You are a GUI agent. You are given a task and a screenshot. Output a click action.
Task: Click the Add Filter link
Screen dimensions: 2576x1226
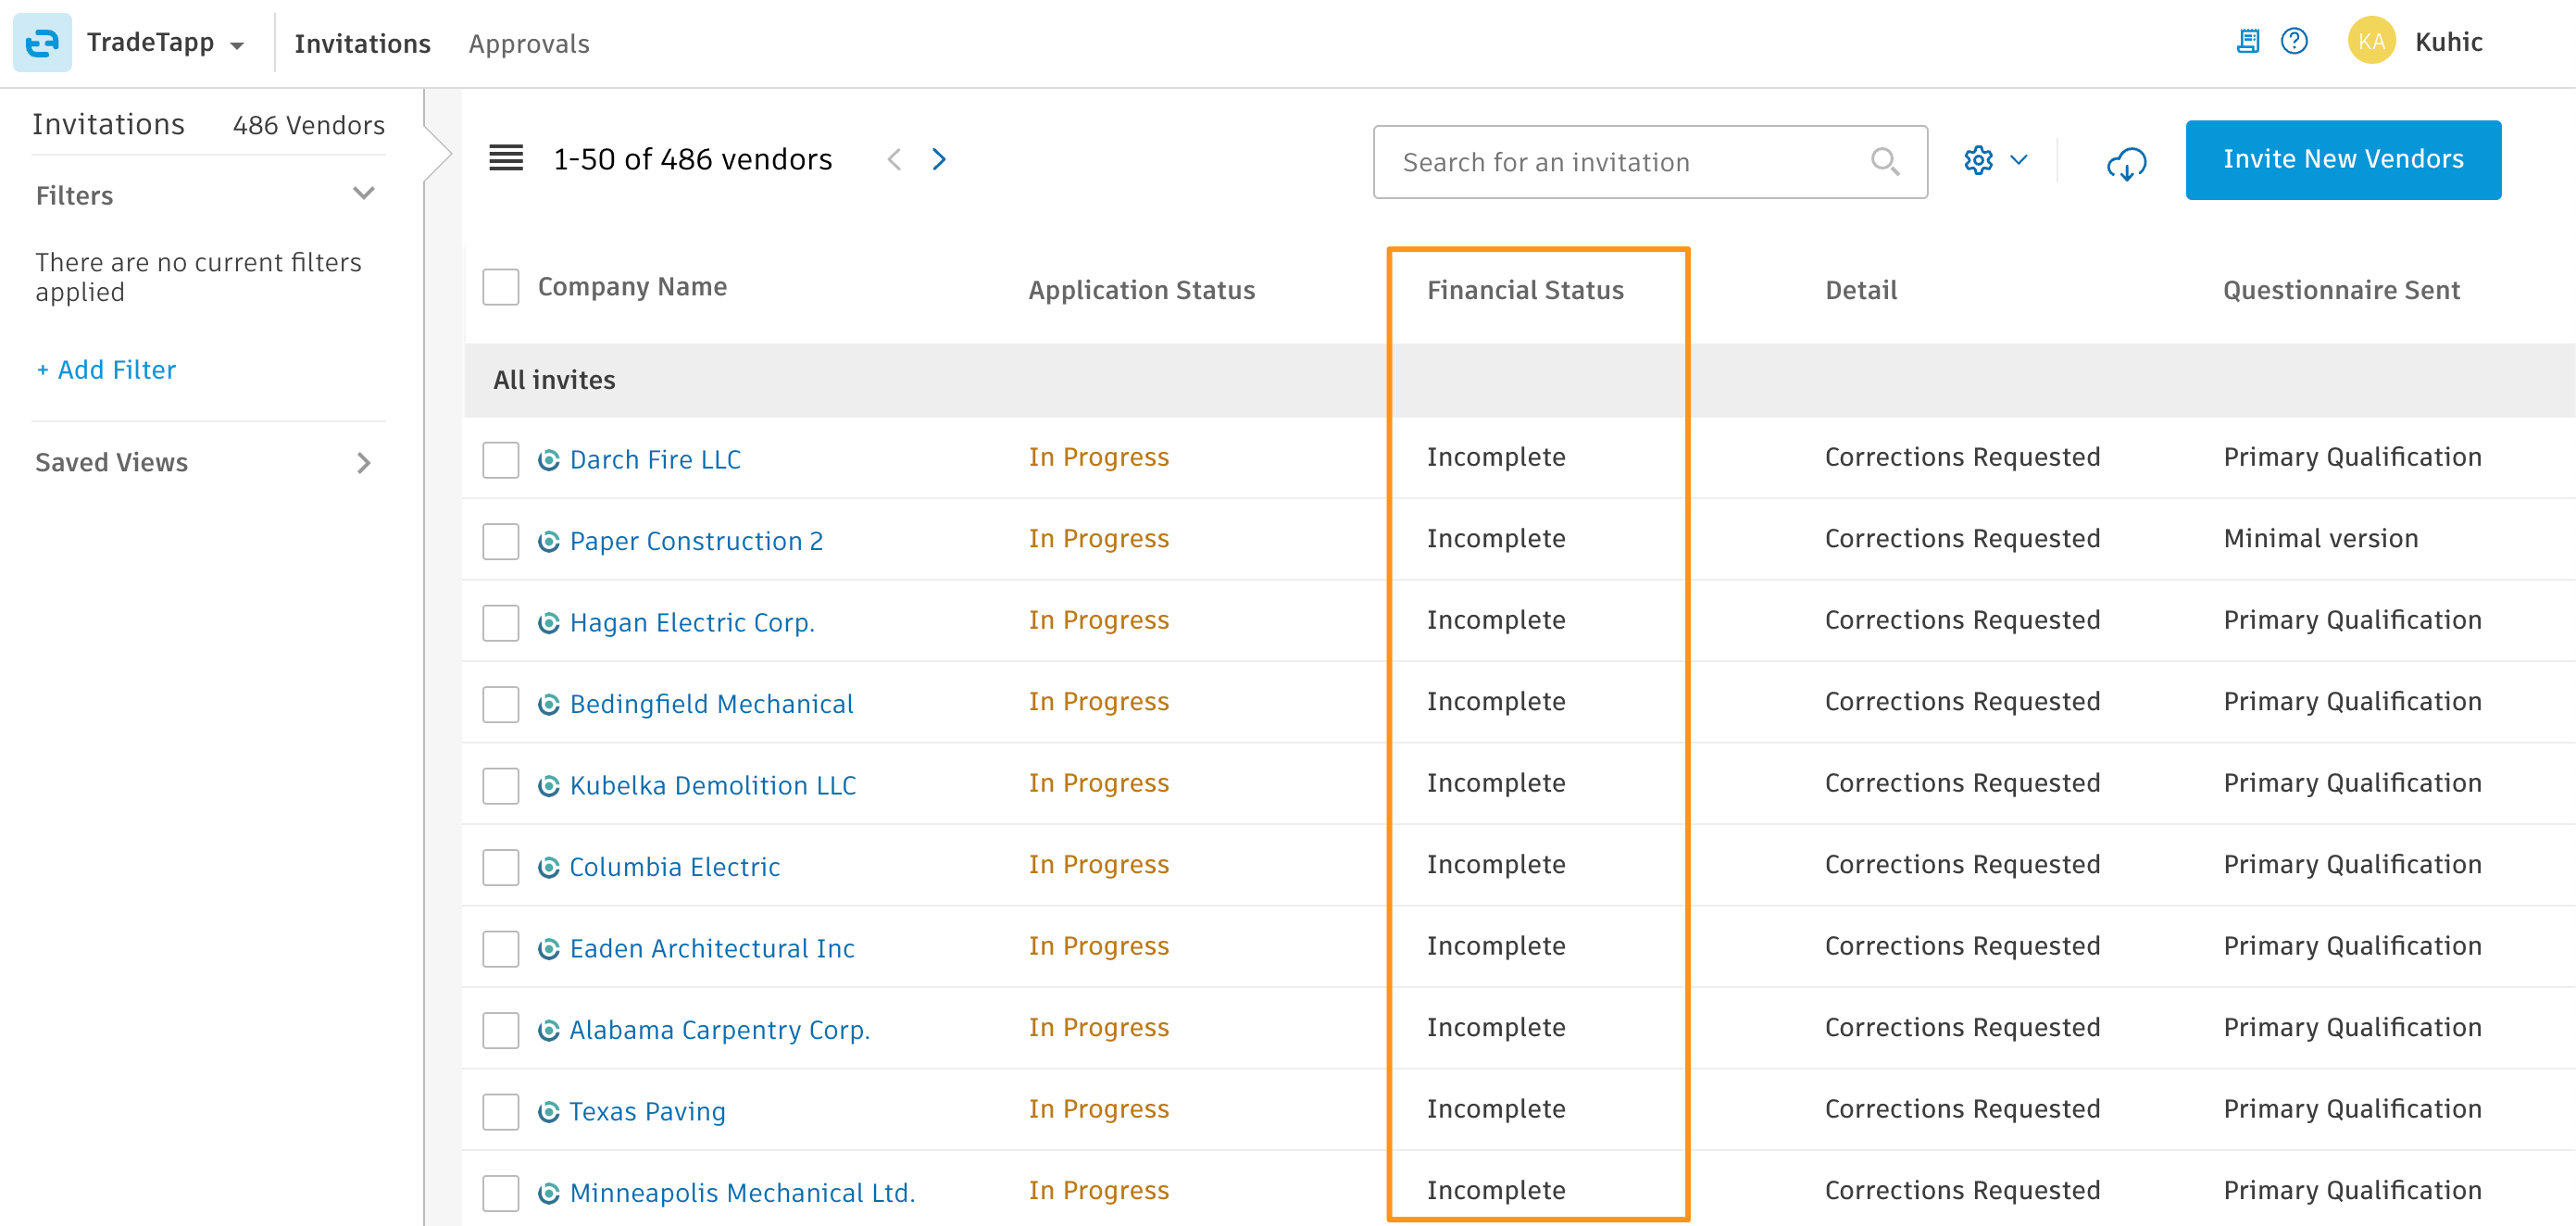(x=106, y=369)
